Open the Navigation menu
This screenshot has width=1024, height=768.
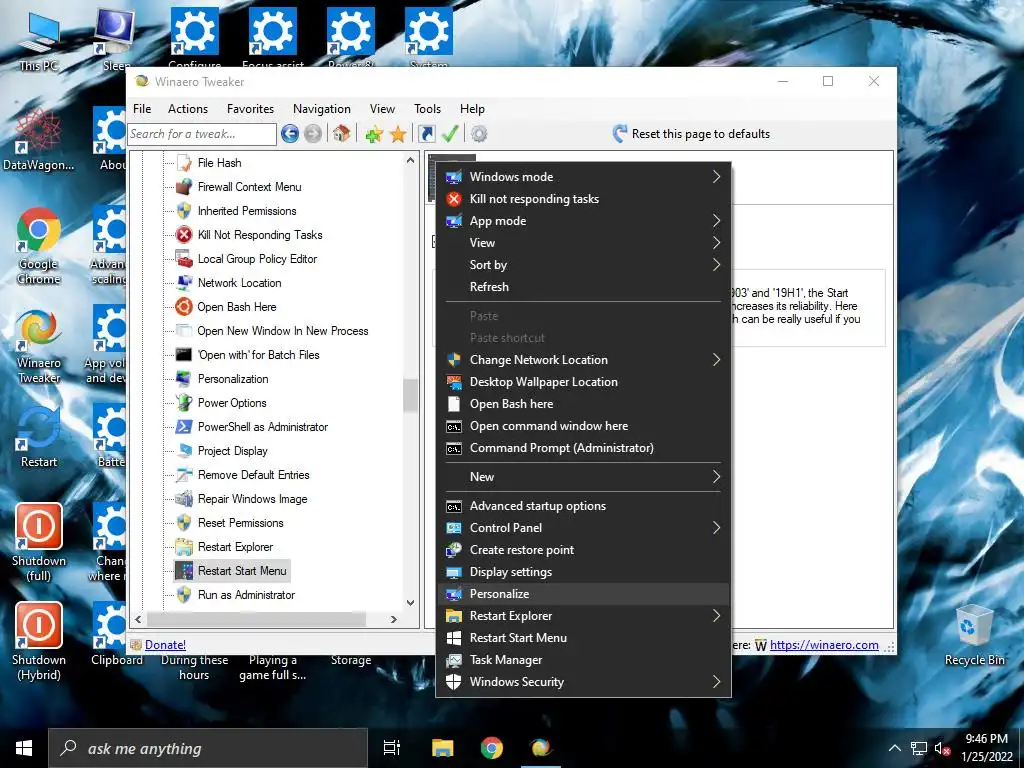tap(321, 109)
